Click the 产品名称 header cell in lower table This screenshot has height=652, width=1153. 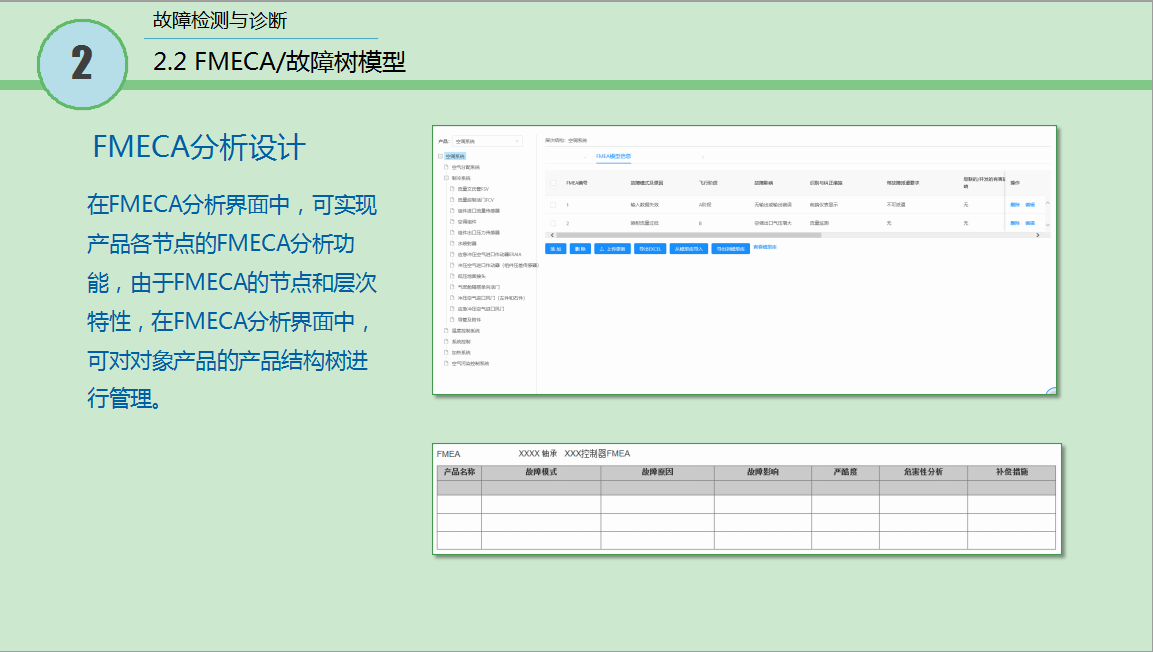tap(460, 472)
